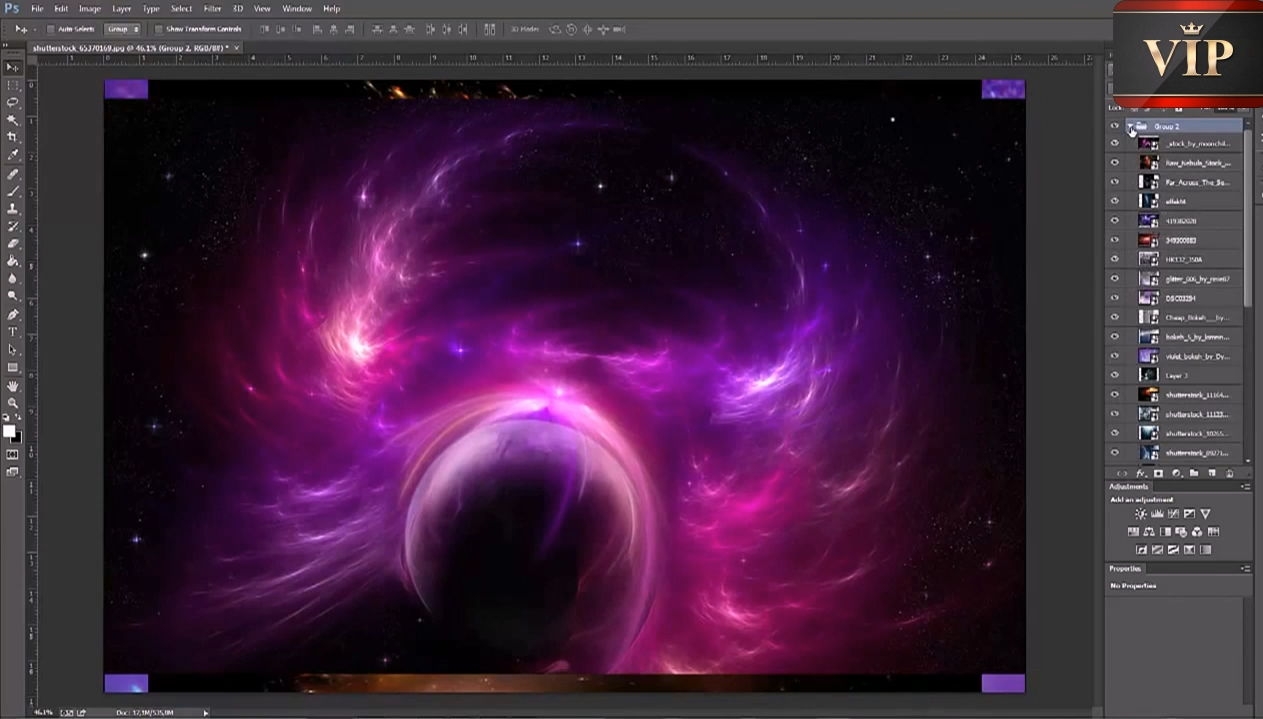Open the Filter menu
1263x719 pixels.
pos(213,8)
